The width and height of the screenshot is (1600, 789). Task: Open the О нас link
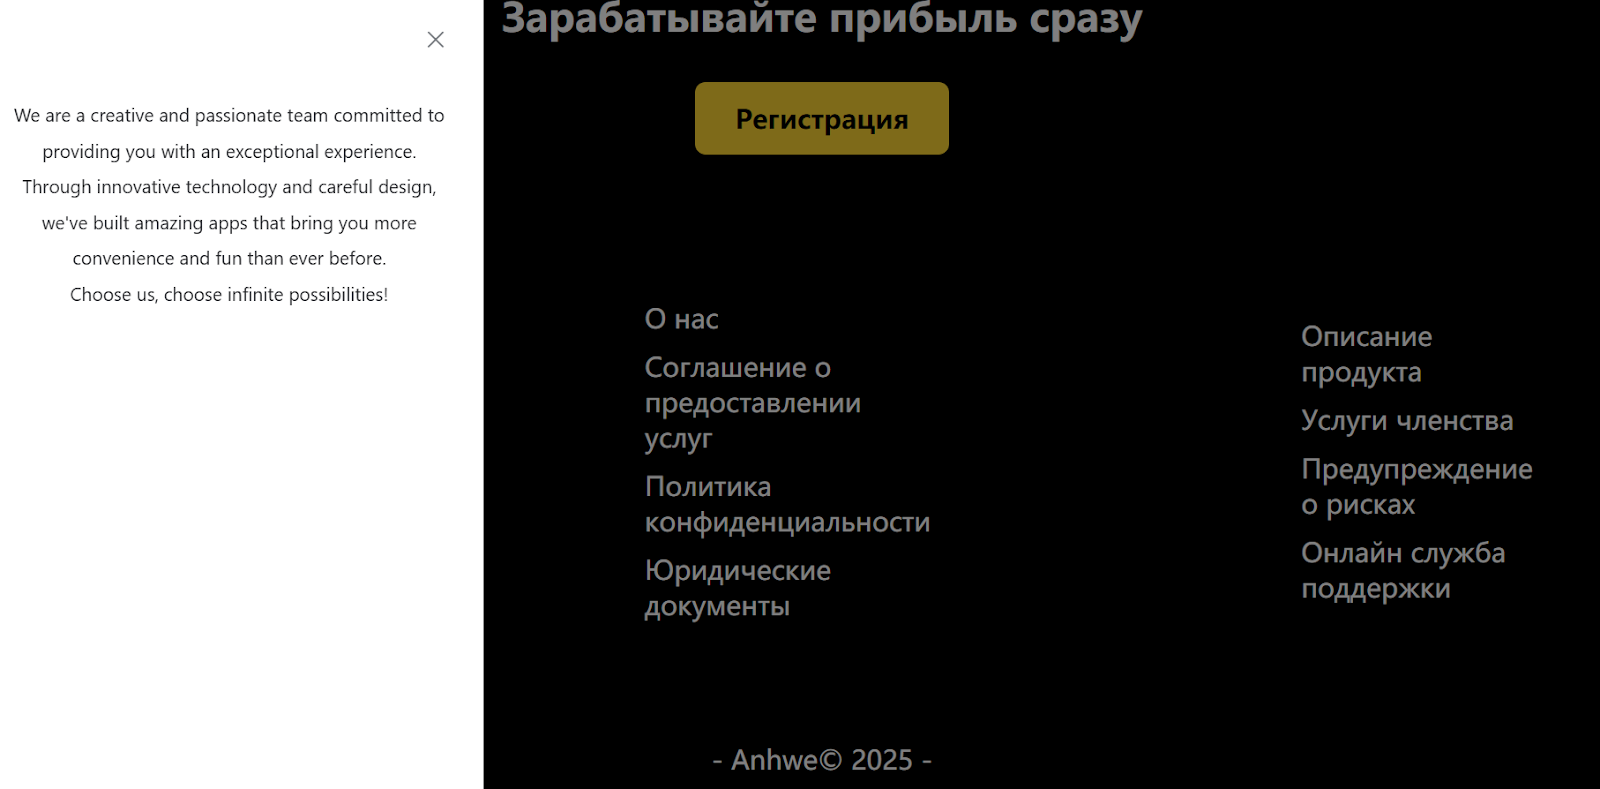pos(682,319)
